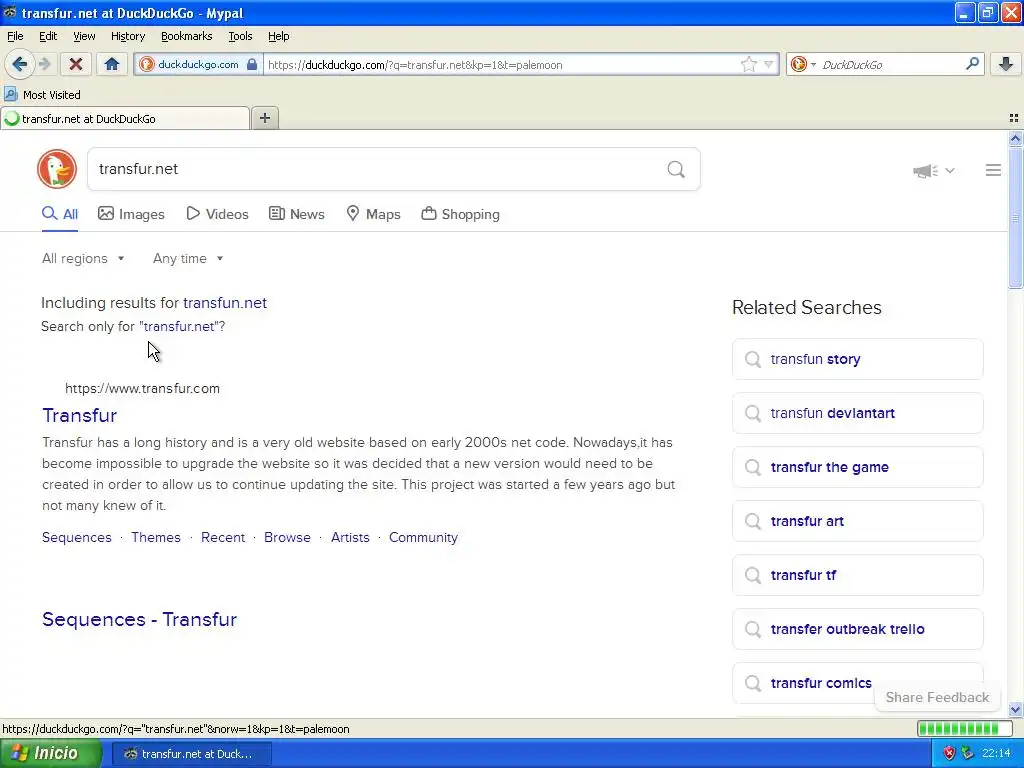Open the View menu

[84, 36]
